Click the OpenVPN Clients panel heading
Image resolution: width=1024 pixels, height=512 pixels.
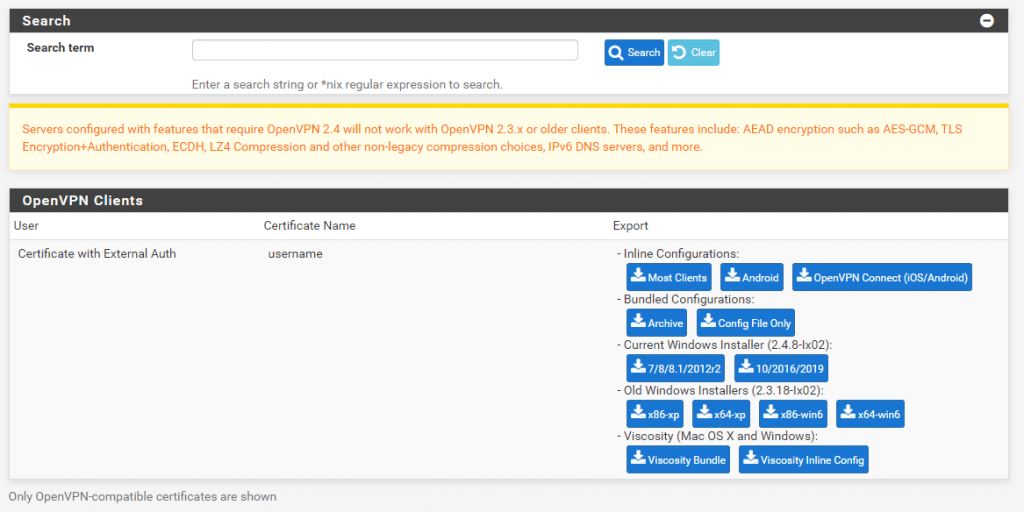[x=82, y=200]
